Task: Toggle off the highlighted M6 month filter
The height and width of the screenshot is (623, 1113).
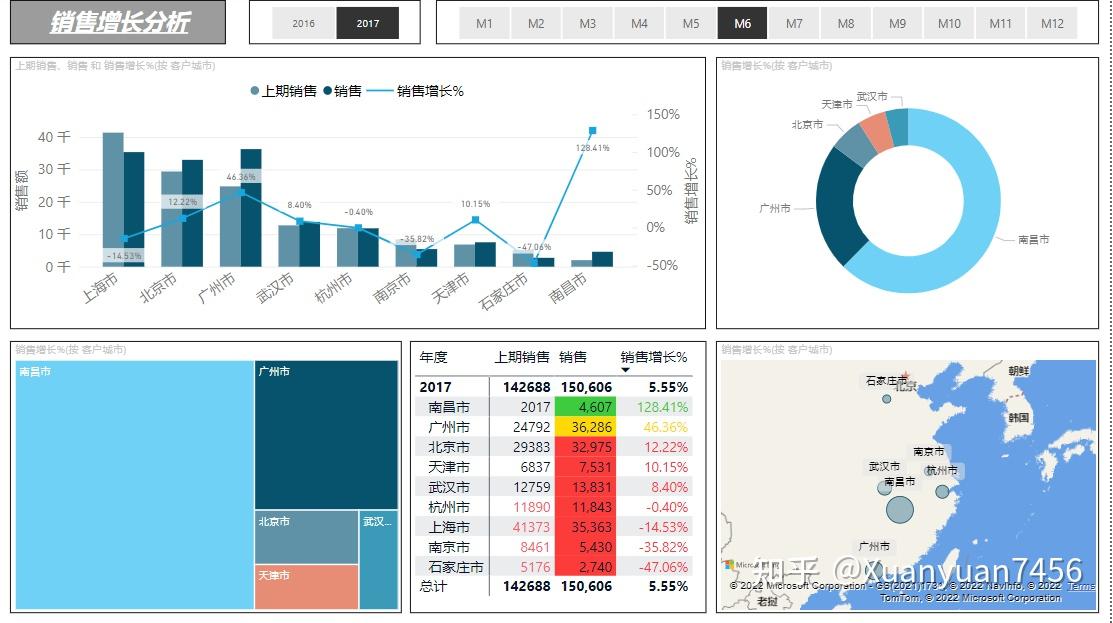Action: pyautogui.click(x=742, y=22)
